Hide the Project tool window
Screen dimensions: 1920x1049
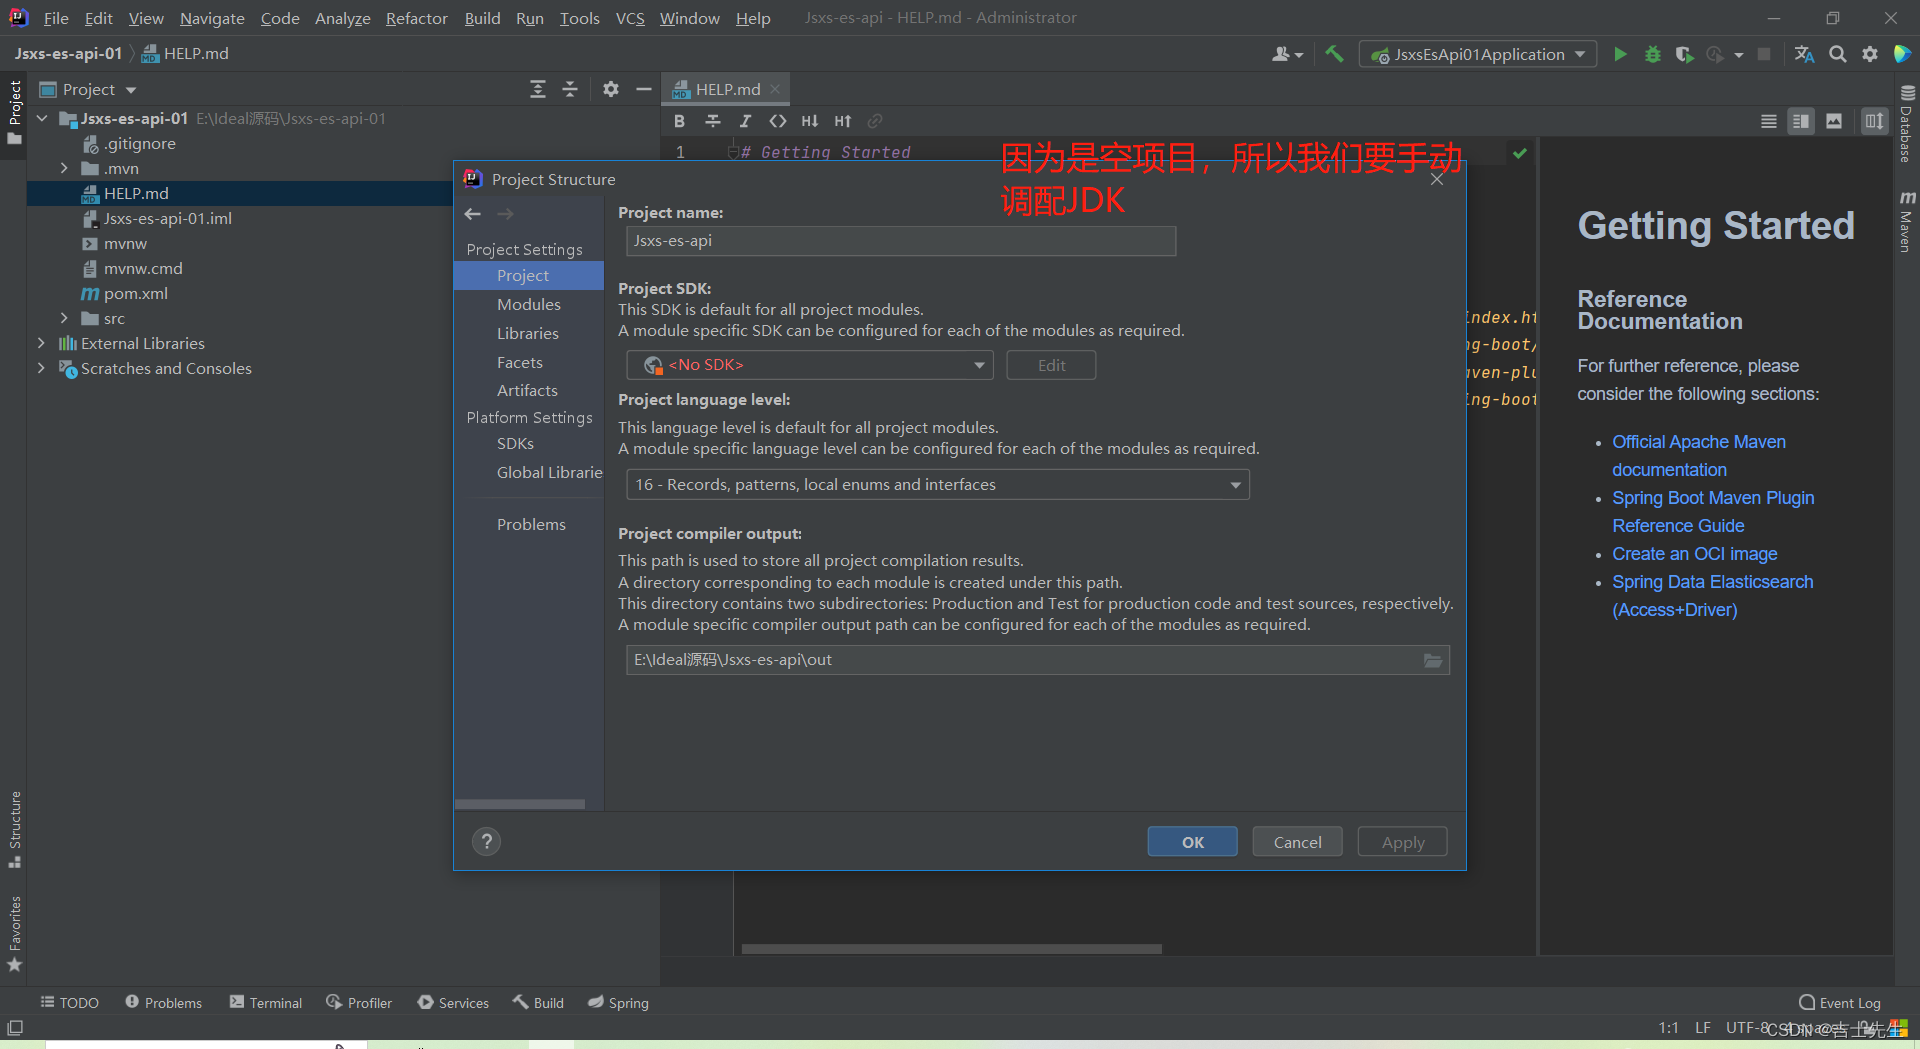point(644,89)
